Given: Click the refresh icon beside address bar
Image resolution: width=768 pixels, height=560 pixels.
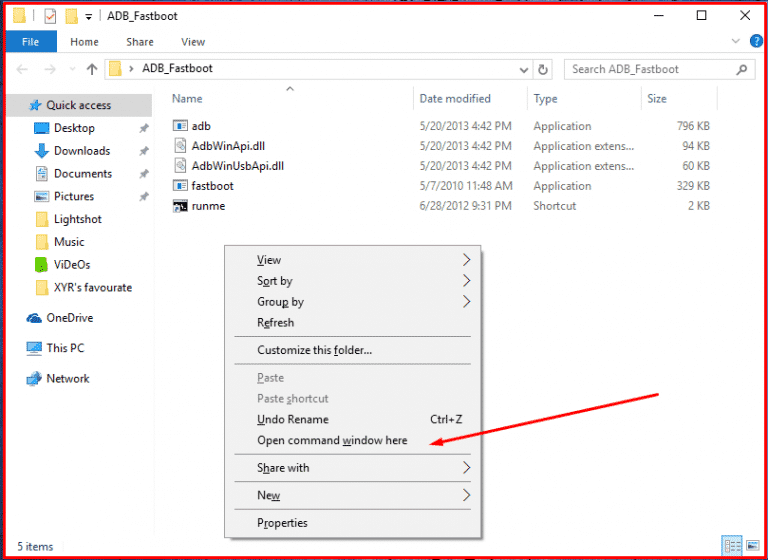Looking at the screenshot, I should 543,69.
